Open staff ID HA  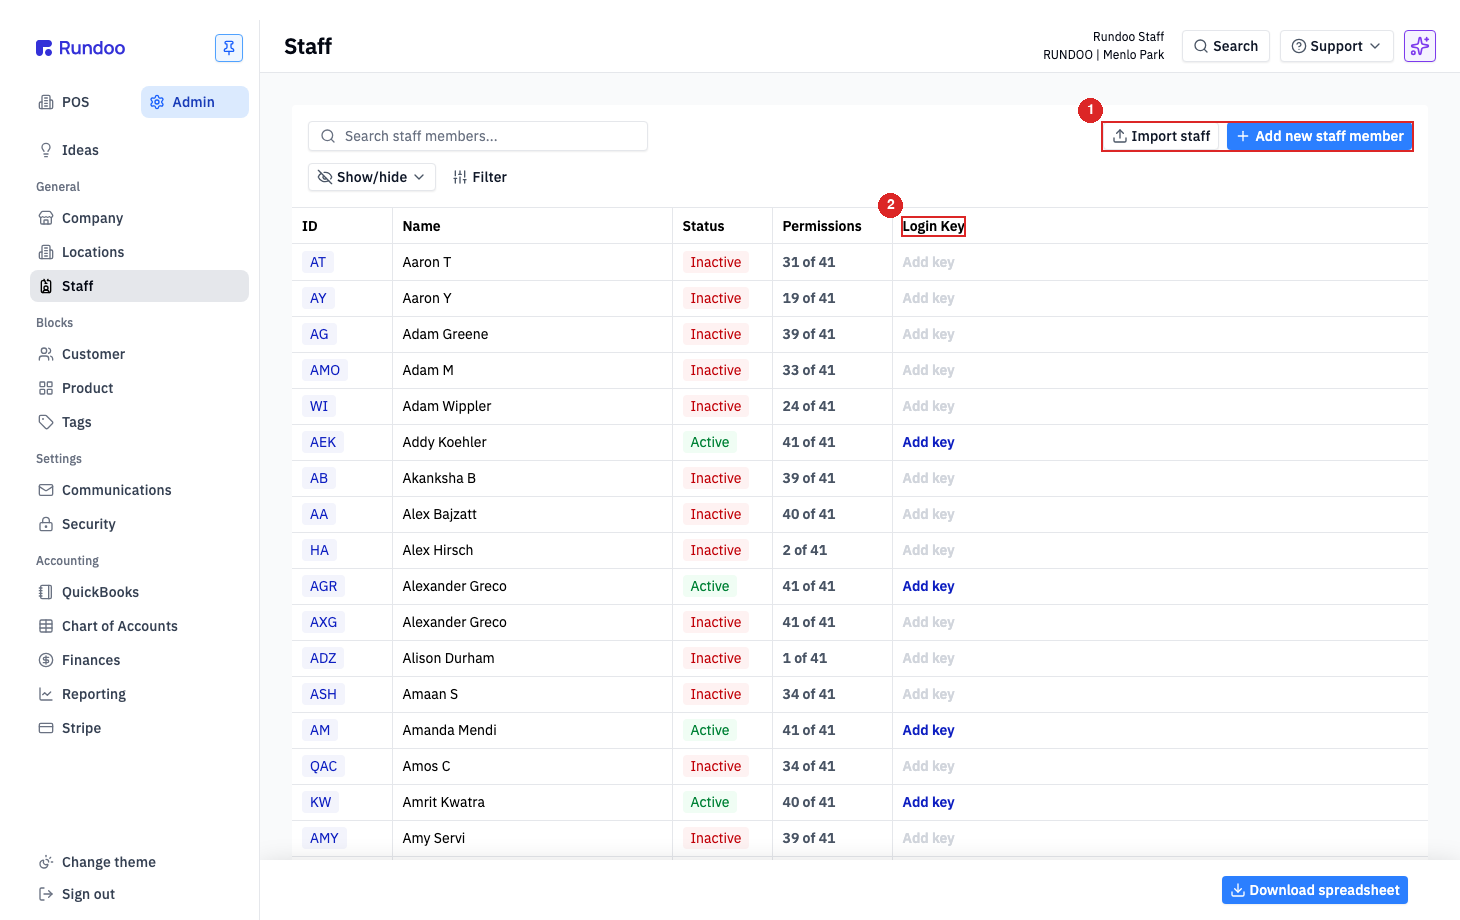pyautogui.click(x=319, y=550)
